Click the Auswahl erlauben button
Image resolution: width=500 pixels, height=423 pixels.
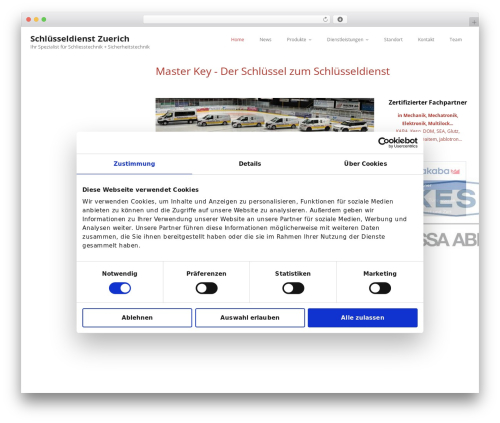pyautogui.click(x=250, y=318)
